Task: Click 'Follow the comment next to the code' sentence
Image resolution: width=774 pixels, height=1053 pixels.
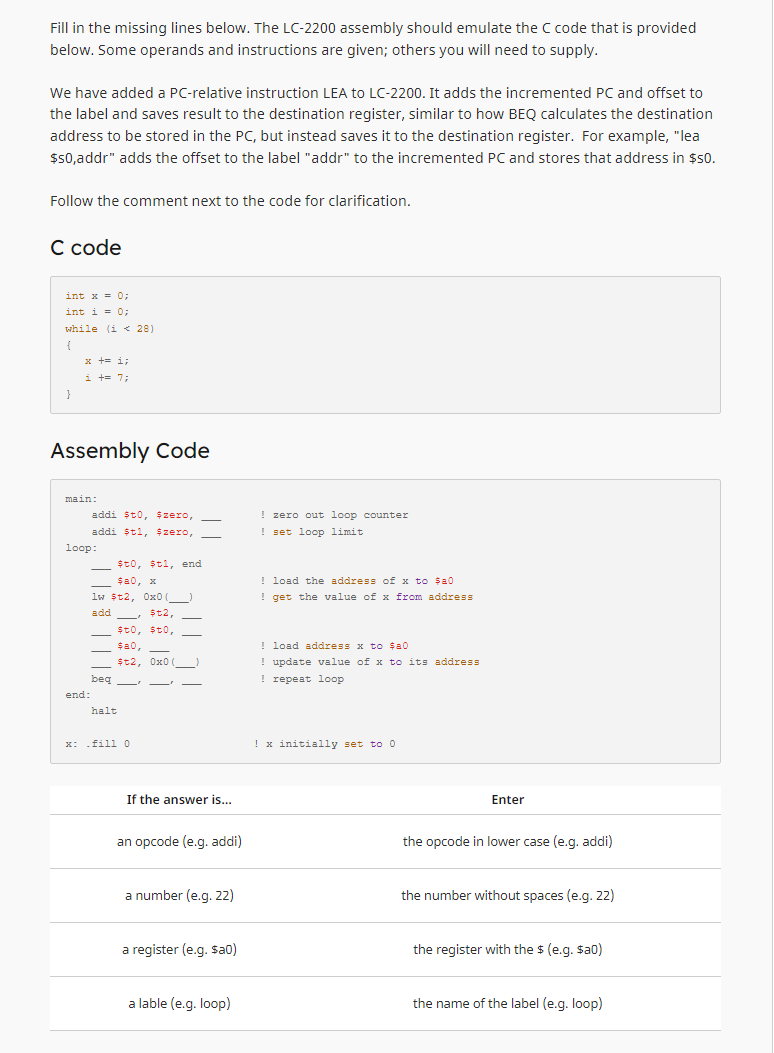Action: [230, 201]
